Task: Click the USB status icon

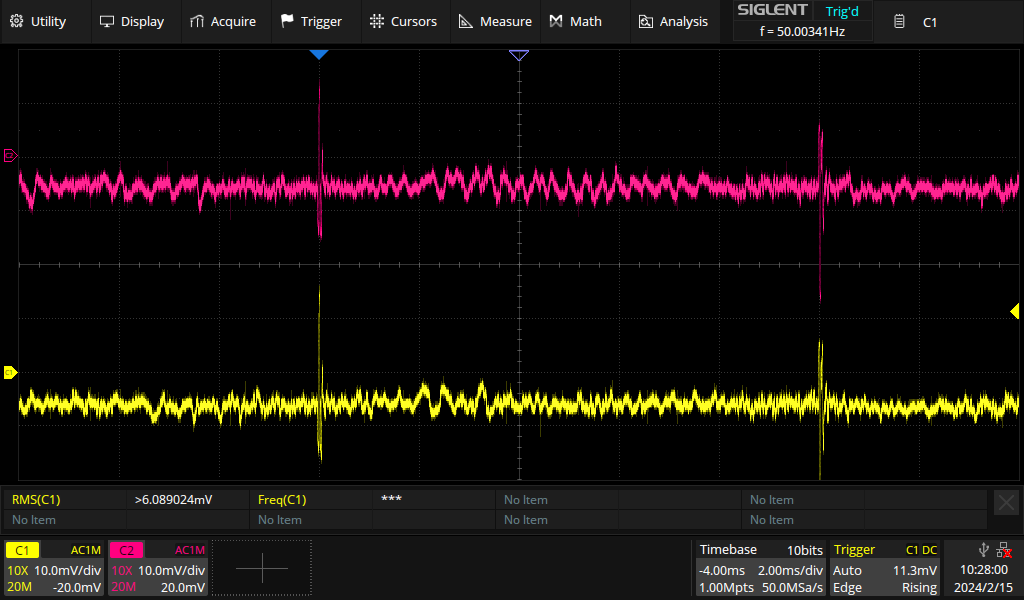Action: [x=984, y=550]
